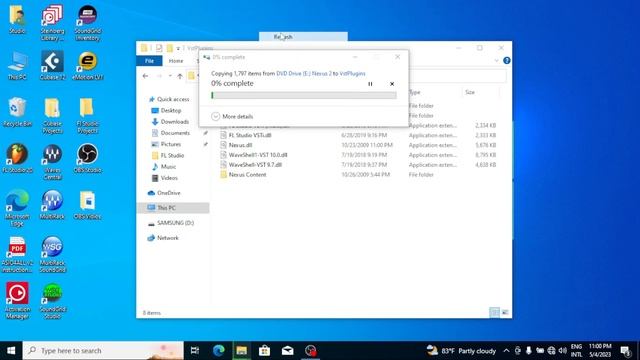This screenshot has height=360, width=640.
Task: Switch to details view layout icon
Action: tap(494, 313)
